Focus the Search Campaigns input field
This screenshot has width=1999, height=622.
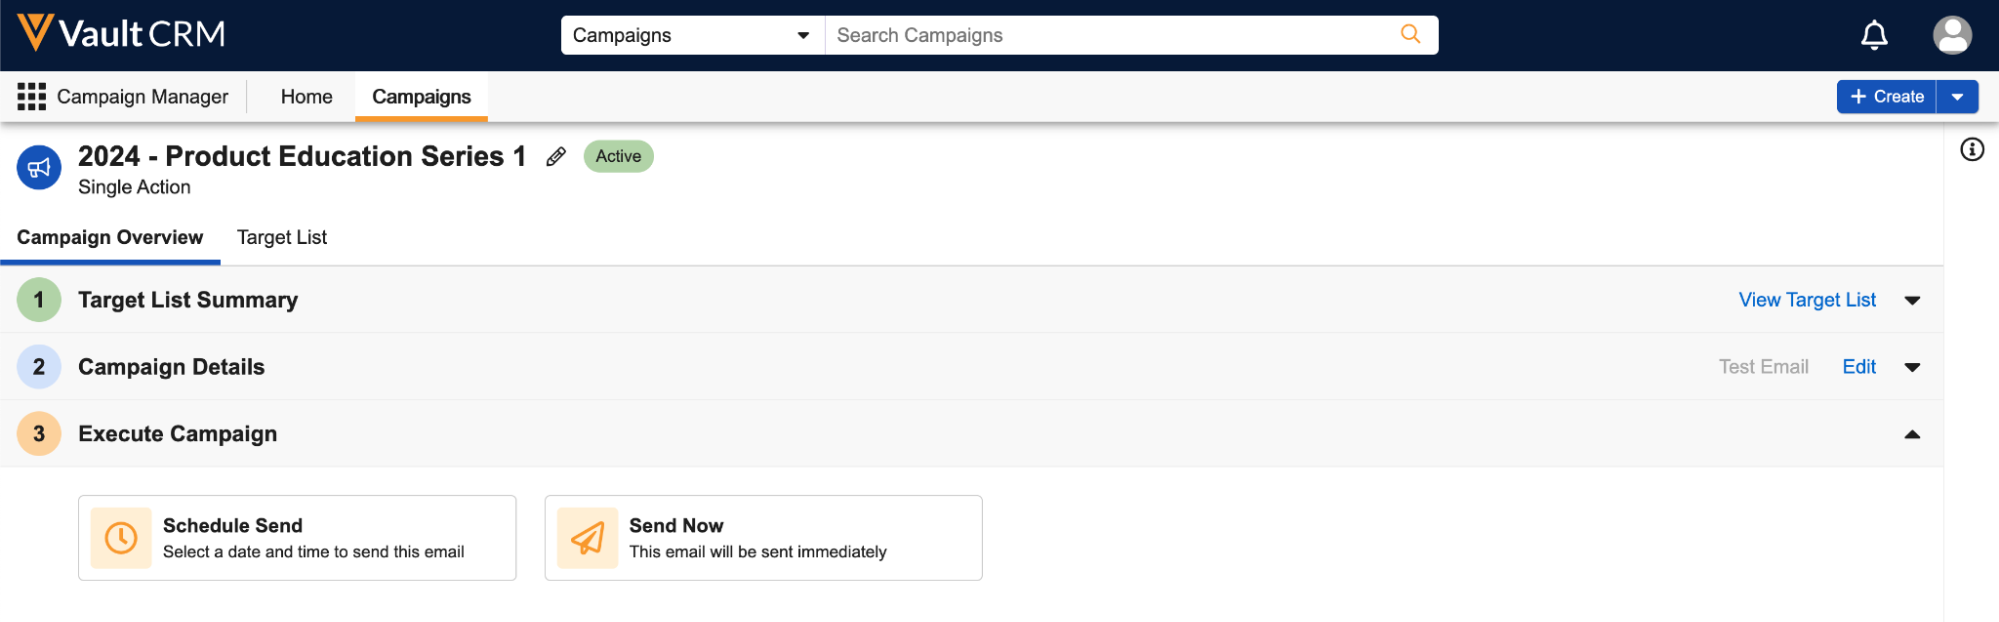pyautogui.click(x=1110, y=35)
